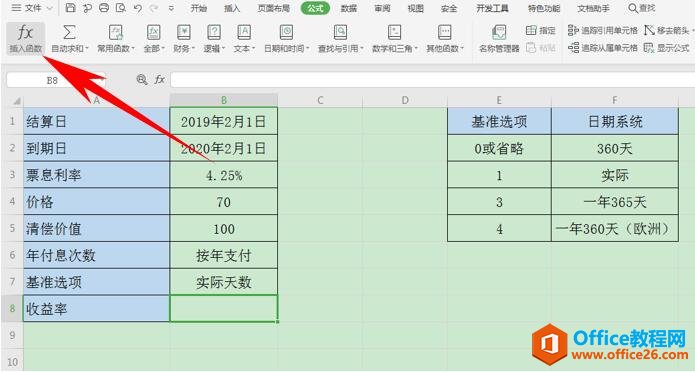The width and height of the screenshot is (695, 372).
Task: Expand the Common Functions (常用函数) dropdown arrow
Action: pyautogui.click(x=133, y=48)
